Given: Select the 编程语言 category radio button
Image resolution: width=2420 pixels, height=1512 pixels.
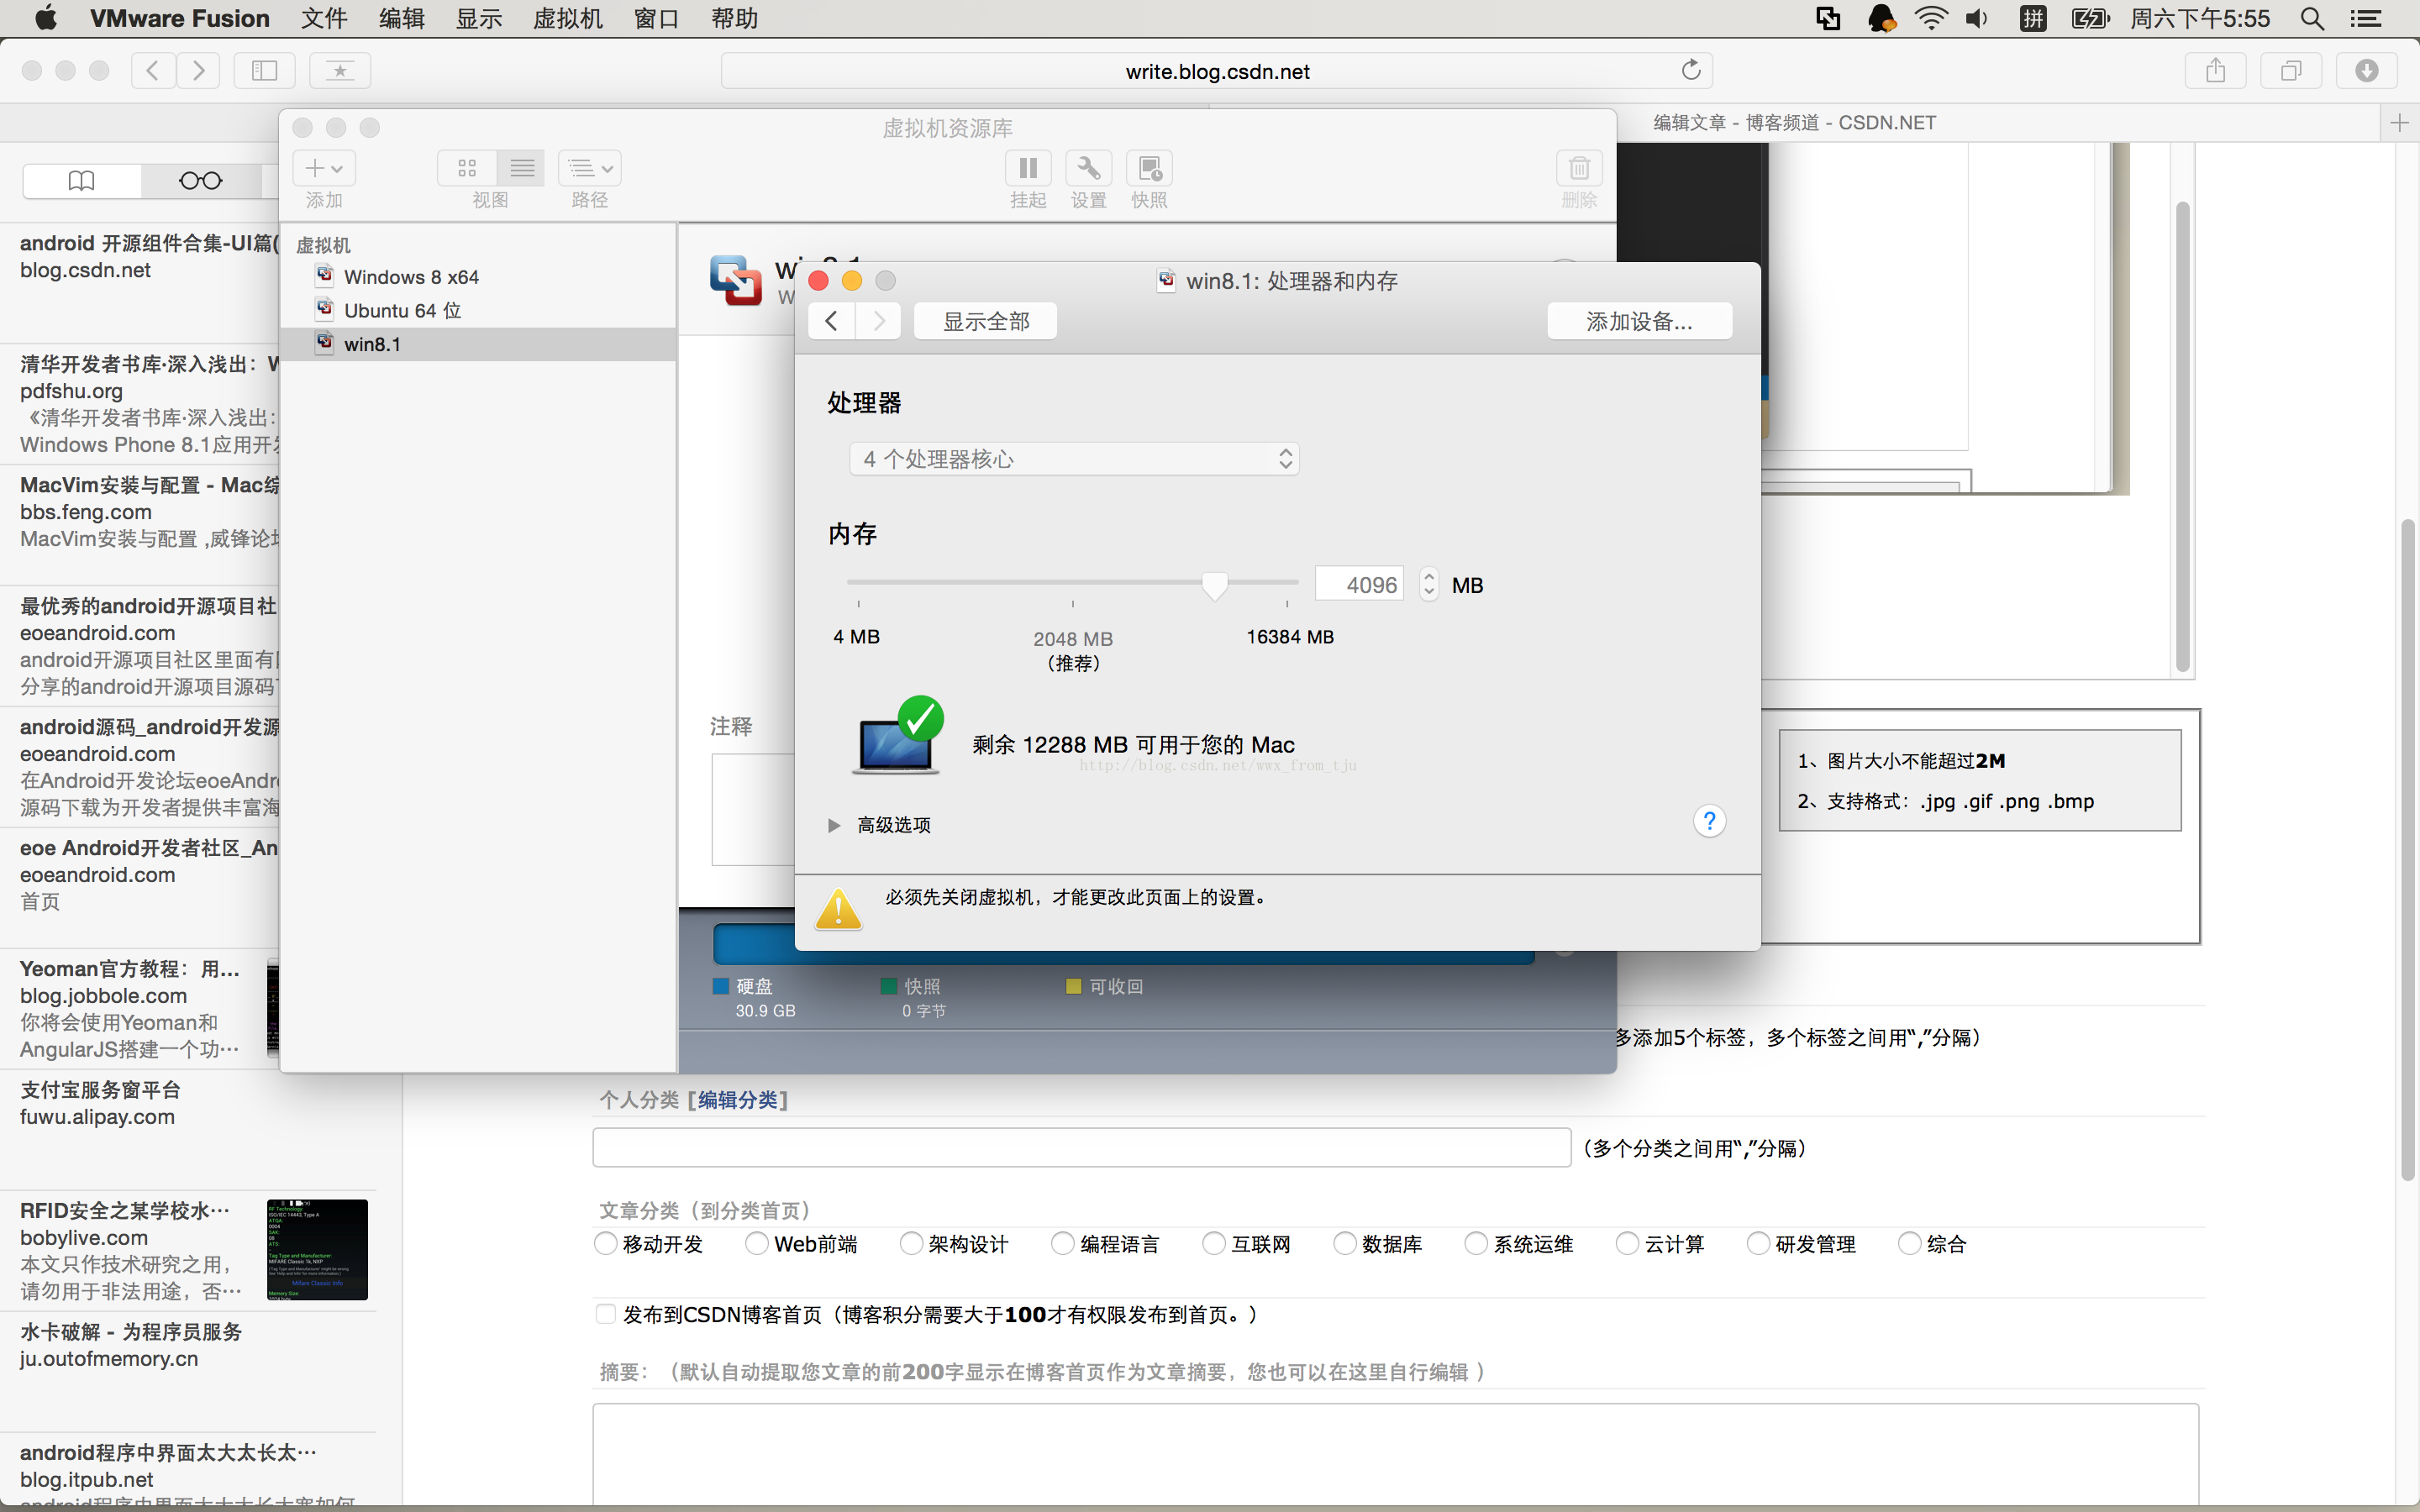Looking at the screenshot, I should tap(1063, 1243).
